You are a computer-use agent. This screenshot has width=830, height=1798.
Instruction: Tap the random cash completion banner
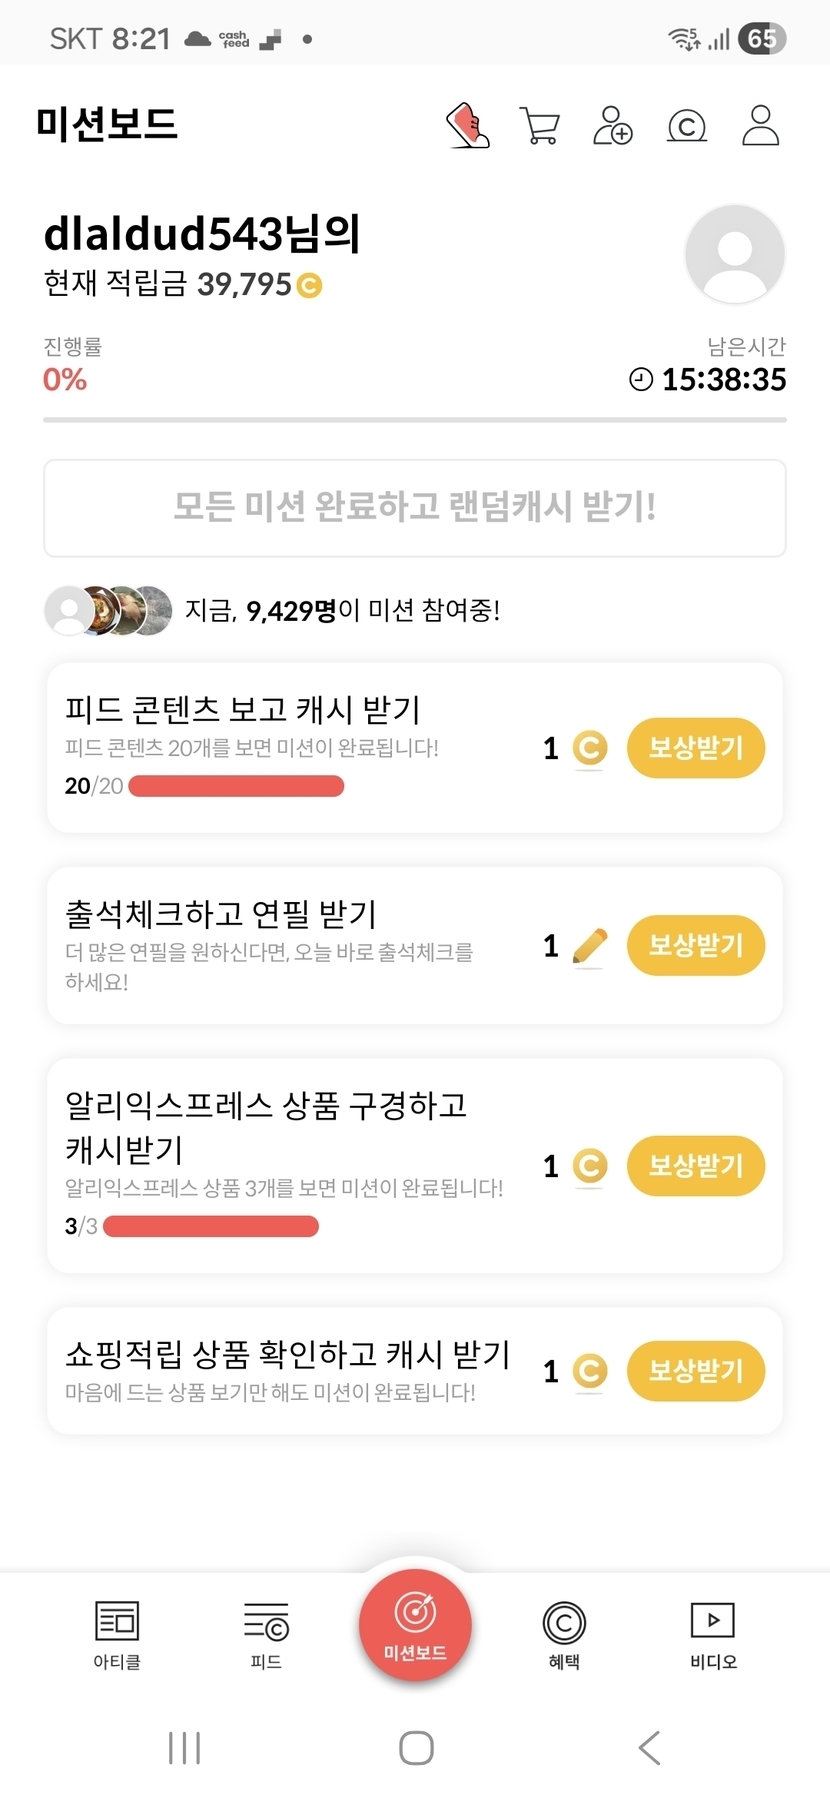(x=415, y=508)
